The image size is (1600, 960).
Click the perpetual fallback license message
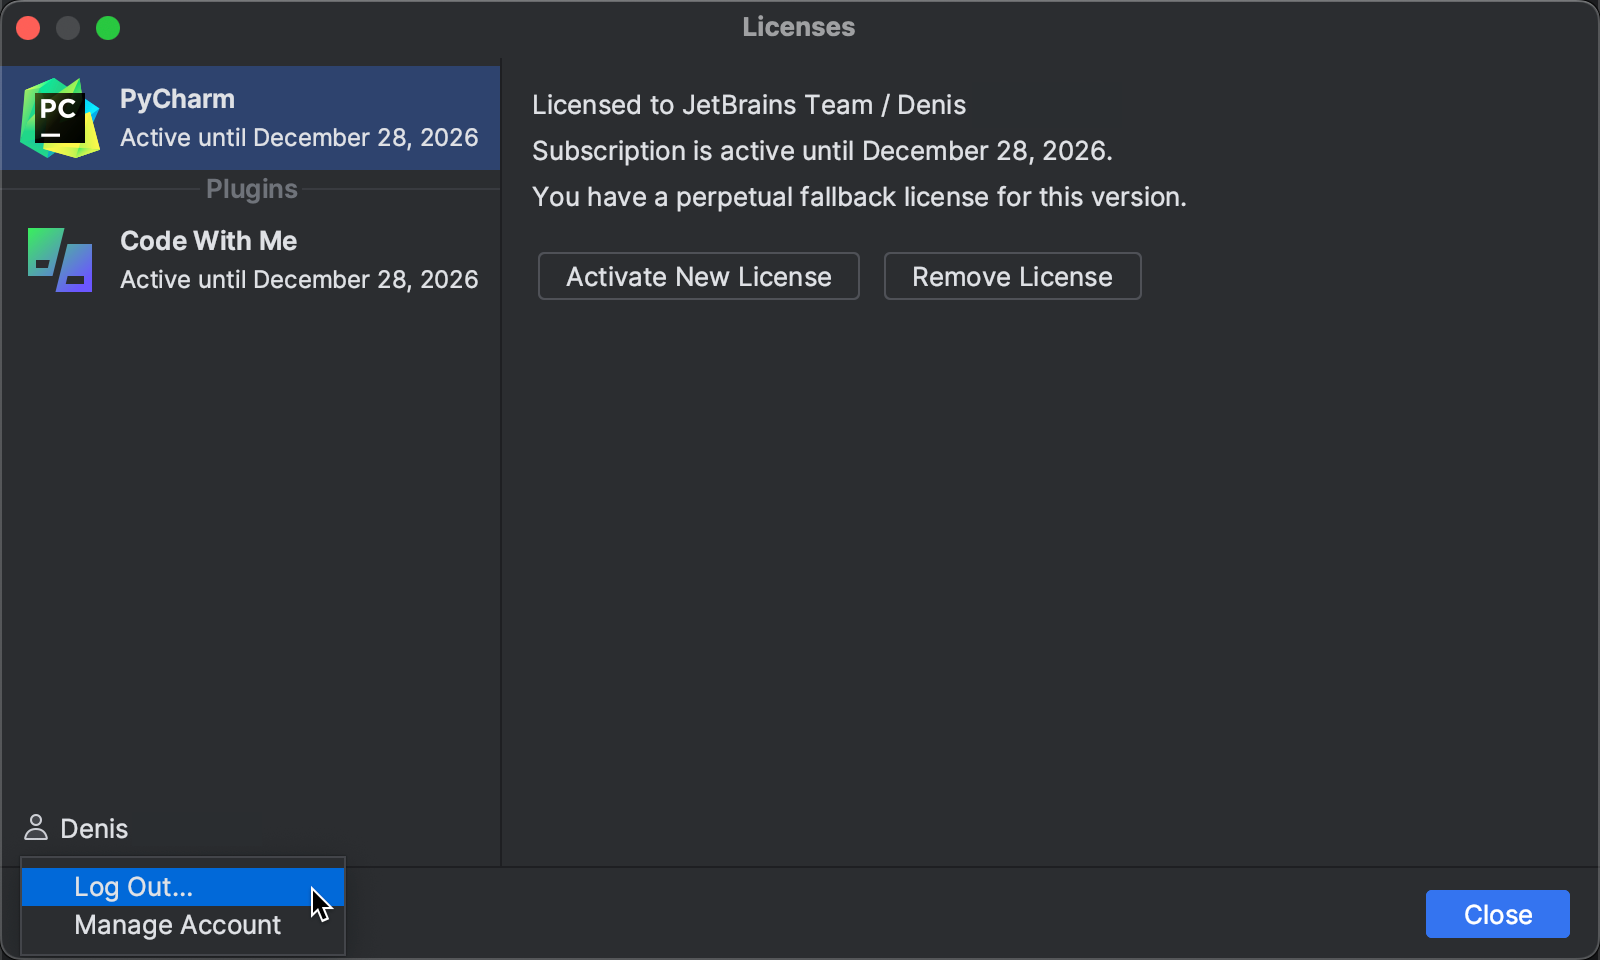[x=859, y=197]
